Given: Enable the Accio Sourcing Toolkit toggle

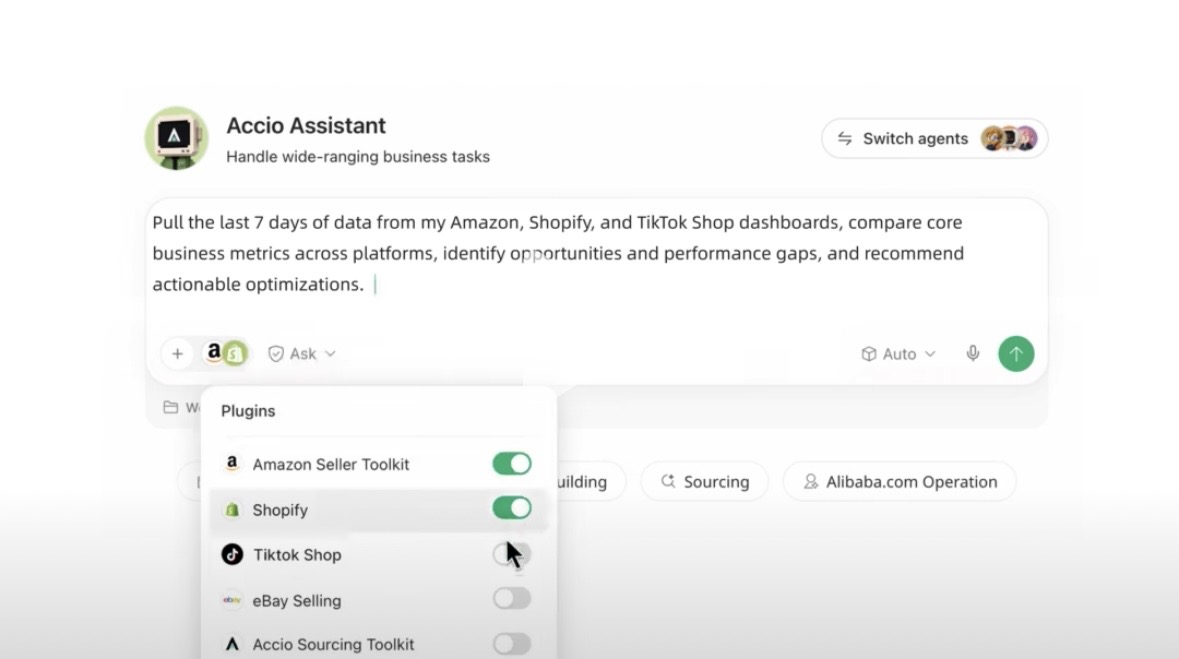Looking at the screenshot, I should [512, 643].
